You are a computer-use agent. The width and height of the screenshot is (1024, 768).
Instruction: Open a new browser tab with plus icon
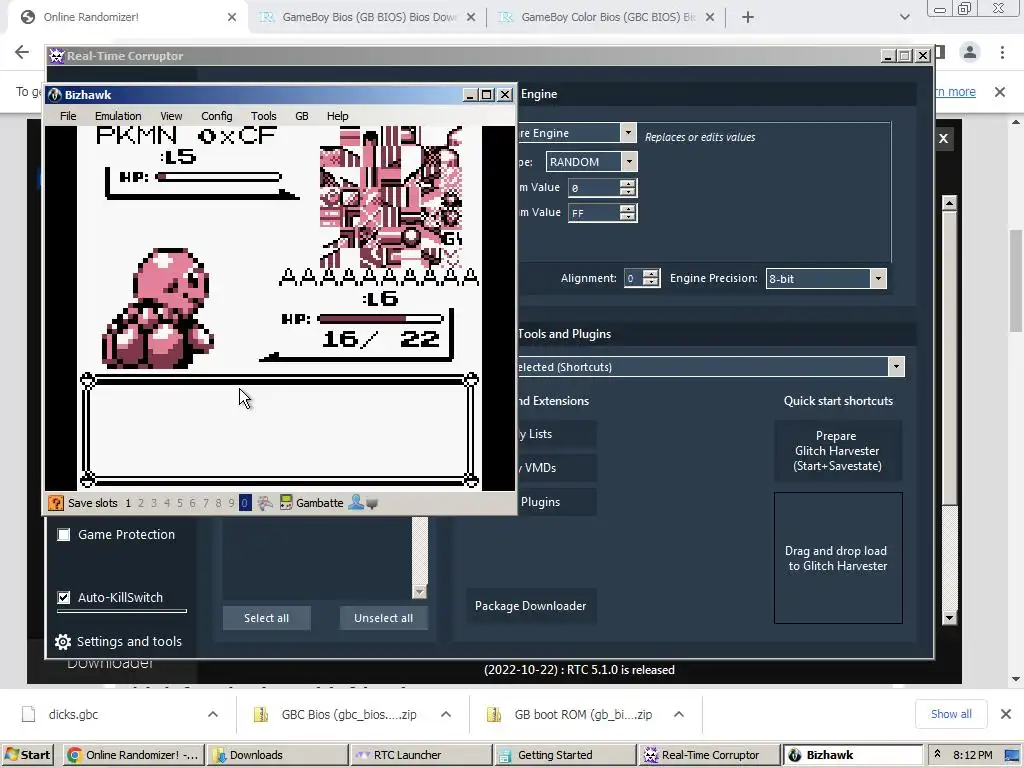pos(748,17)
